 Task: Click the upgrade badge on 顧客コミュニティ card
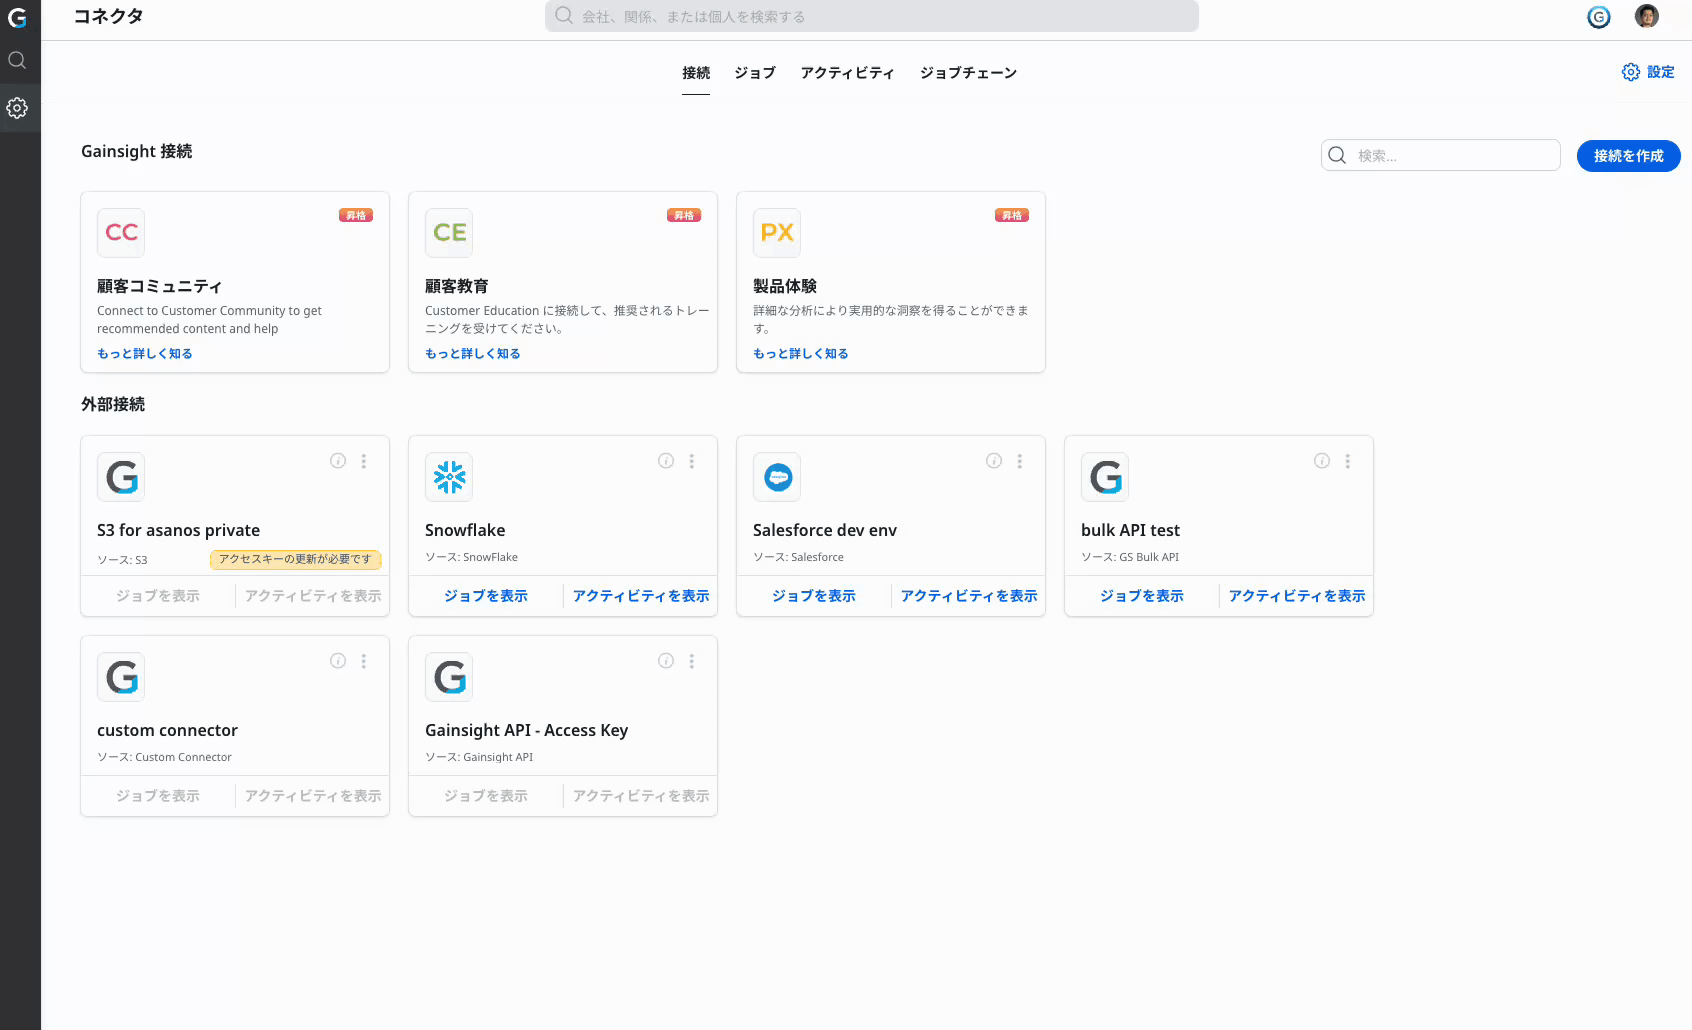356,215
